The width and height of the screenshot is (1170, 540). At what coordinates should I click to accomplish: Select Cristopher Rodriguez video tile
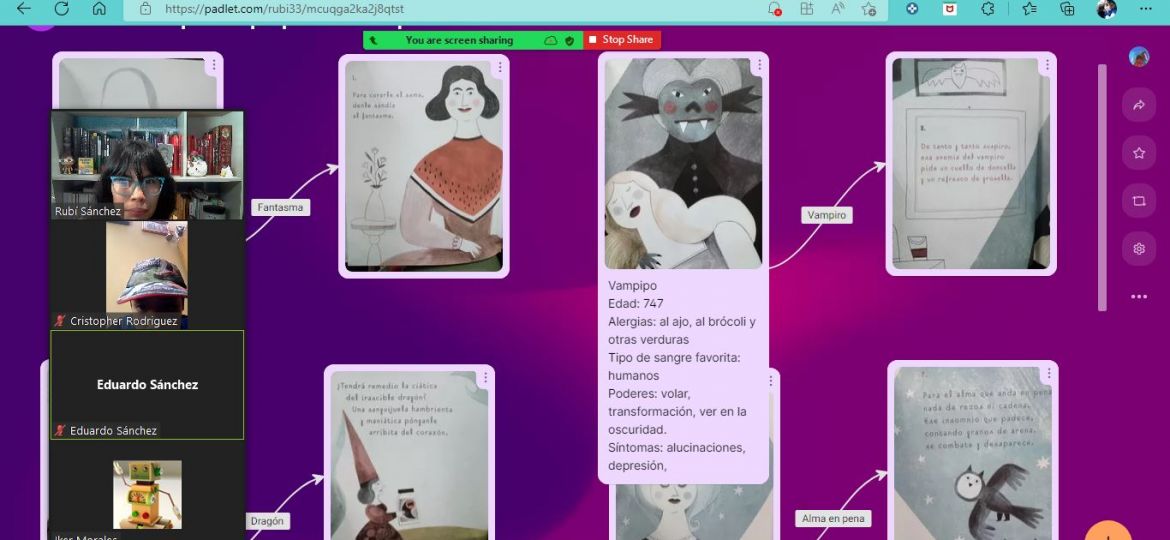(x=147, y=274)
